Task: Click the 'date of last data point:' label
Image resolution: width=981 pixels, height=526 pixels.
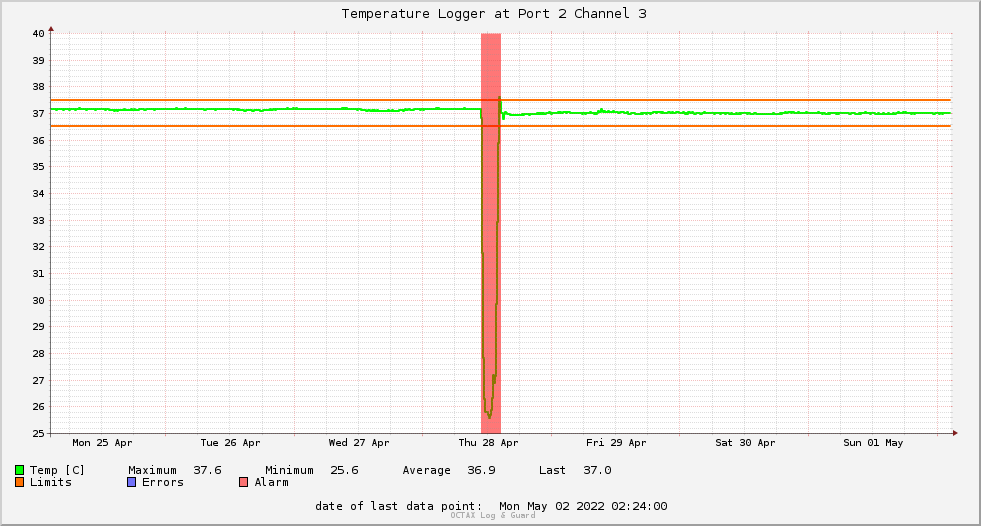Action: pyautogui.click(x=399, y=506)
